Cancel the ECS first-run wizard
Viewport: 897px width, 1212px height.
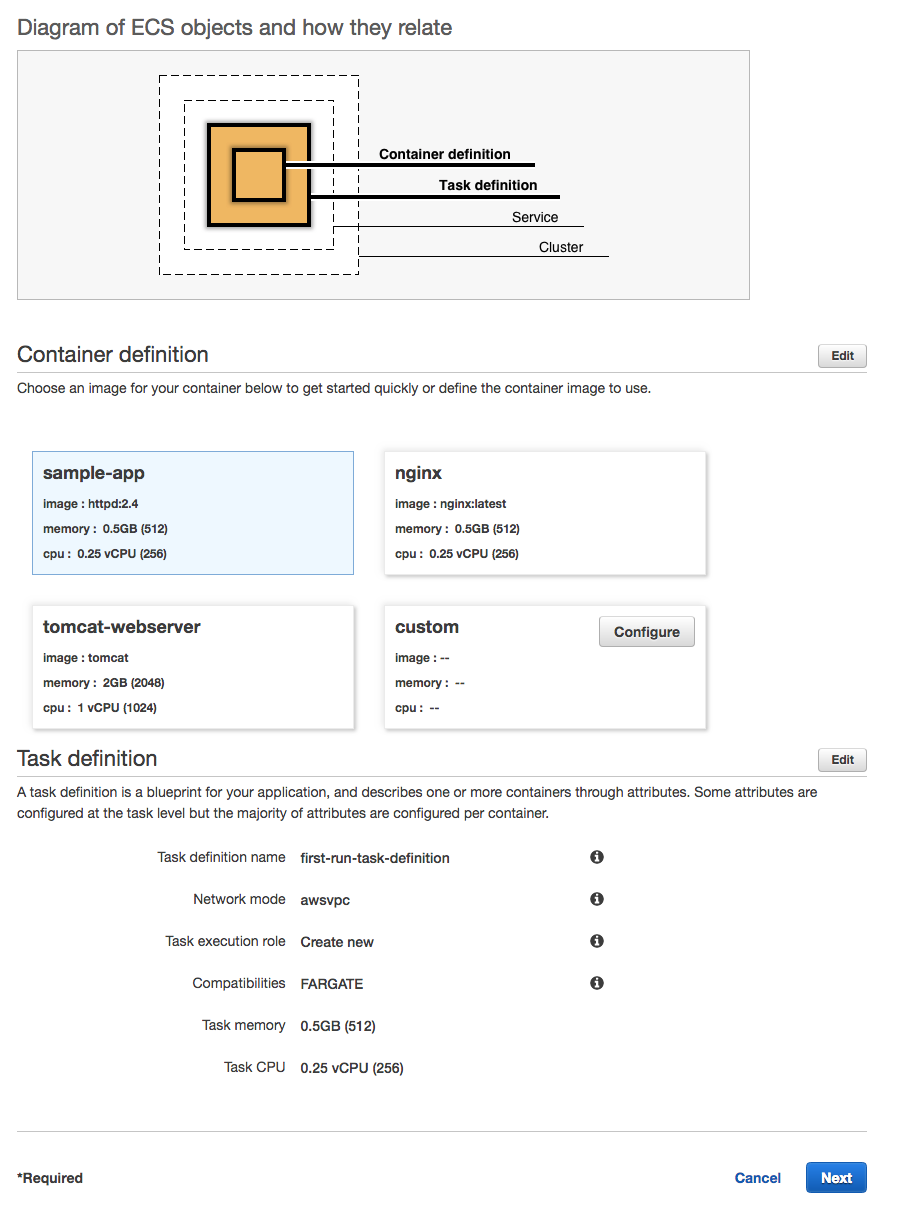757,1178
